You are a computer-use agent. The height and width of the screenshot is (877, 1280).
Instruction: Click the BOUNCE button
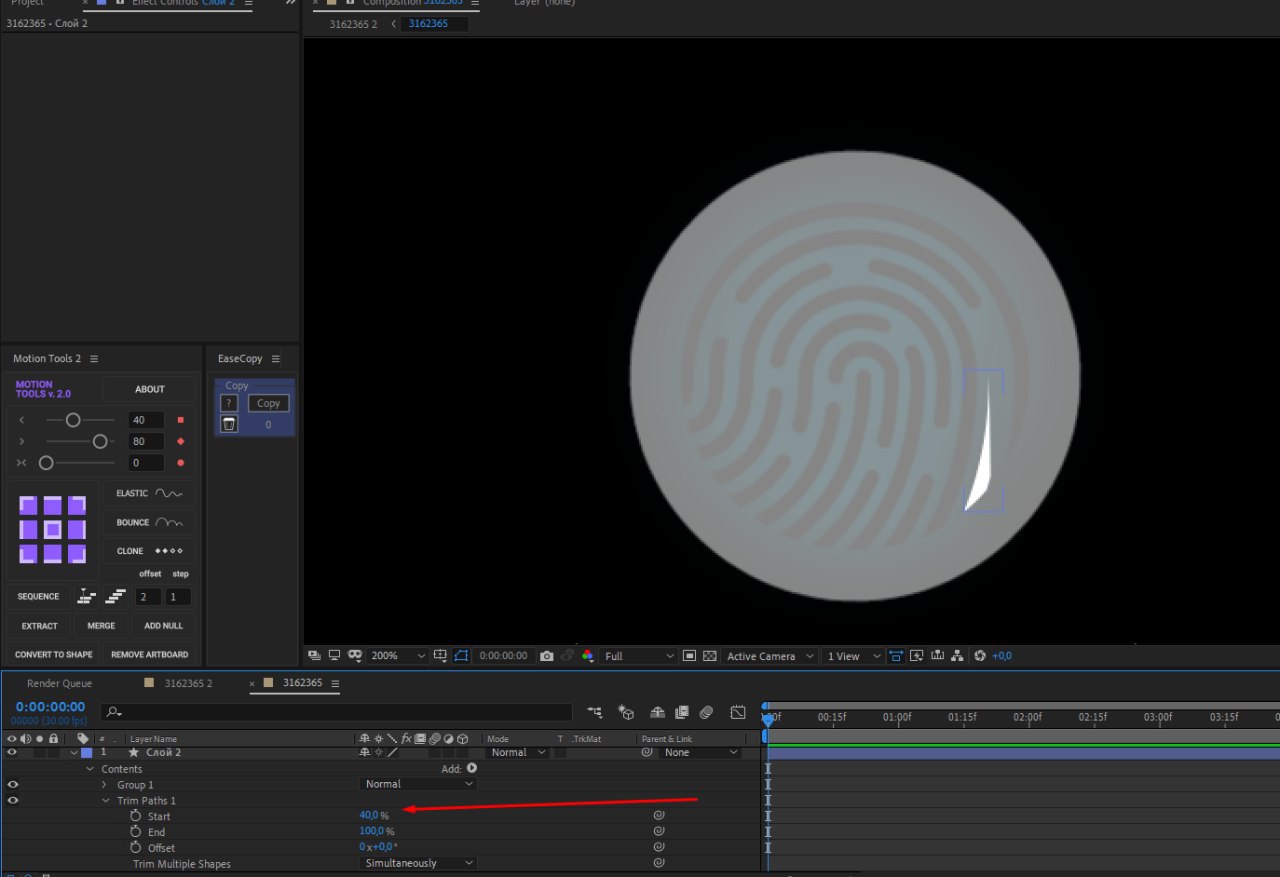pyautogui.click(x=150, y=522)
